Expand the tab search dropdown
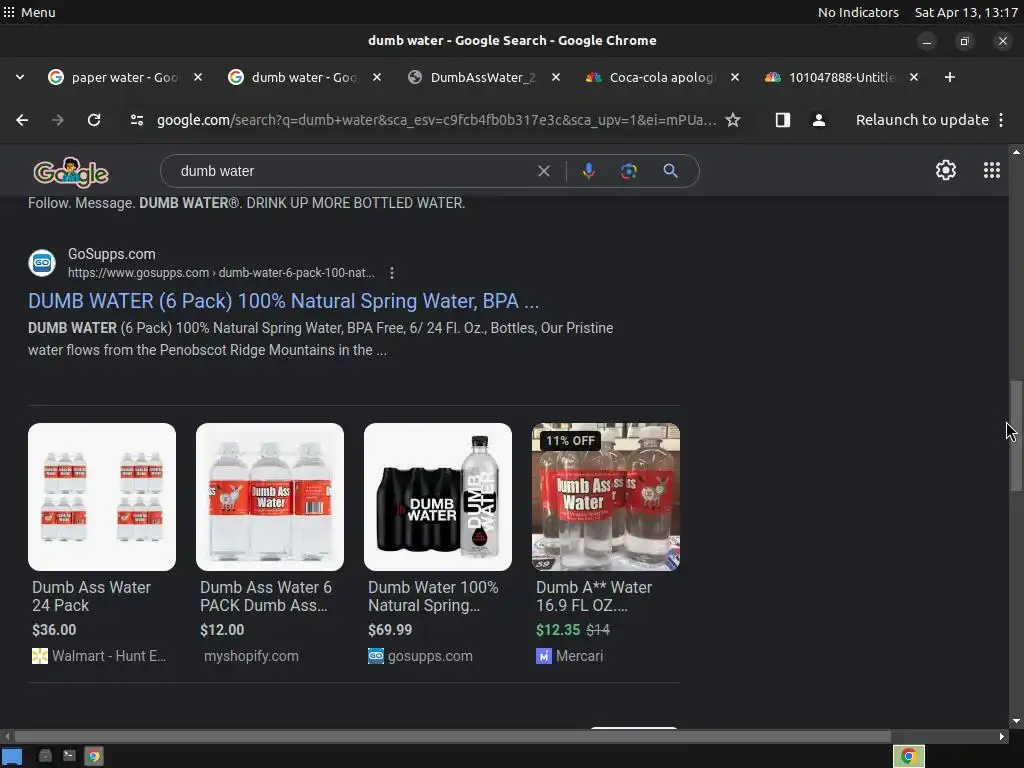 [20, 77]
